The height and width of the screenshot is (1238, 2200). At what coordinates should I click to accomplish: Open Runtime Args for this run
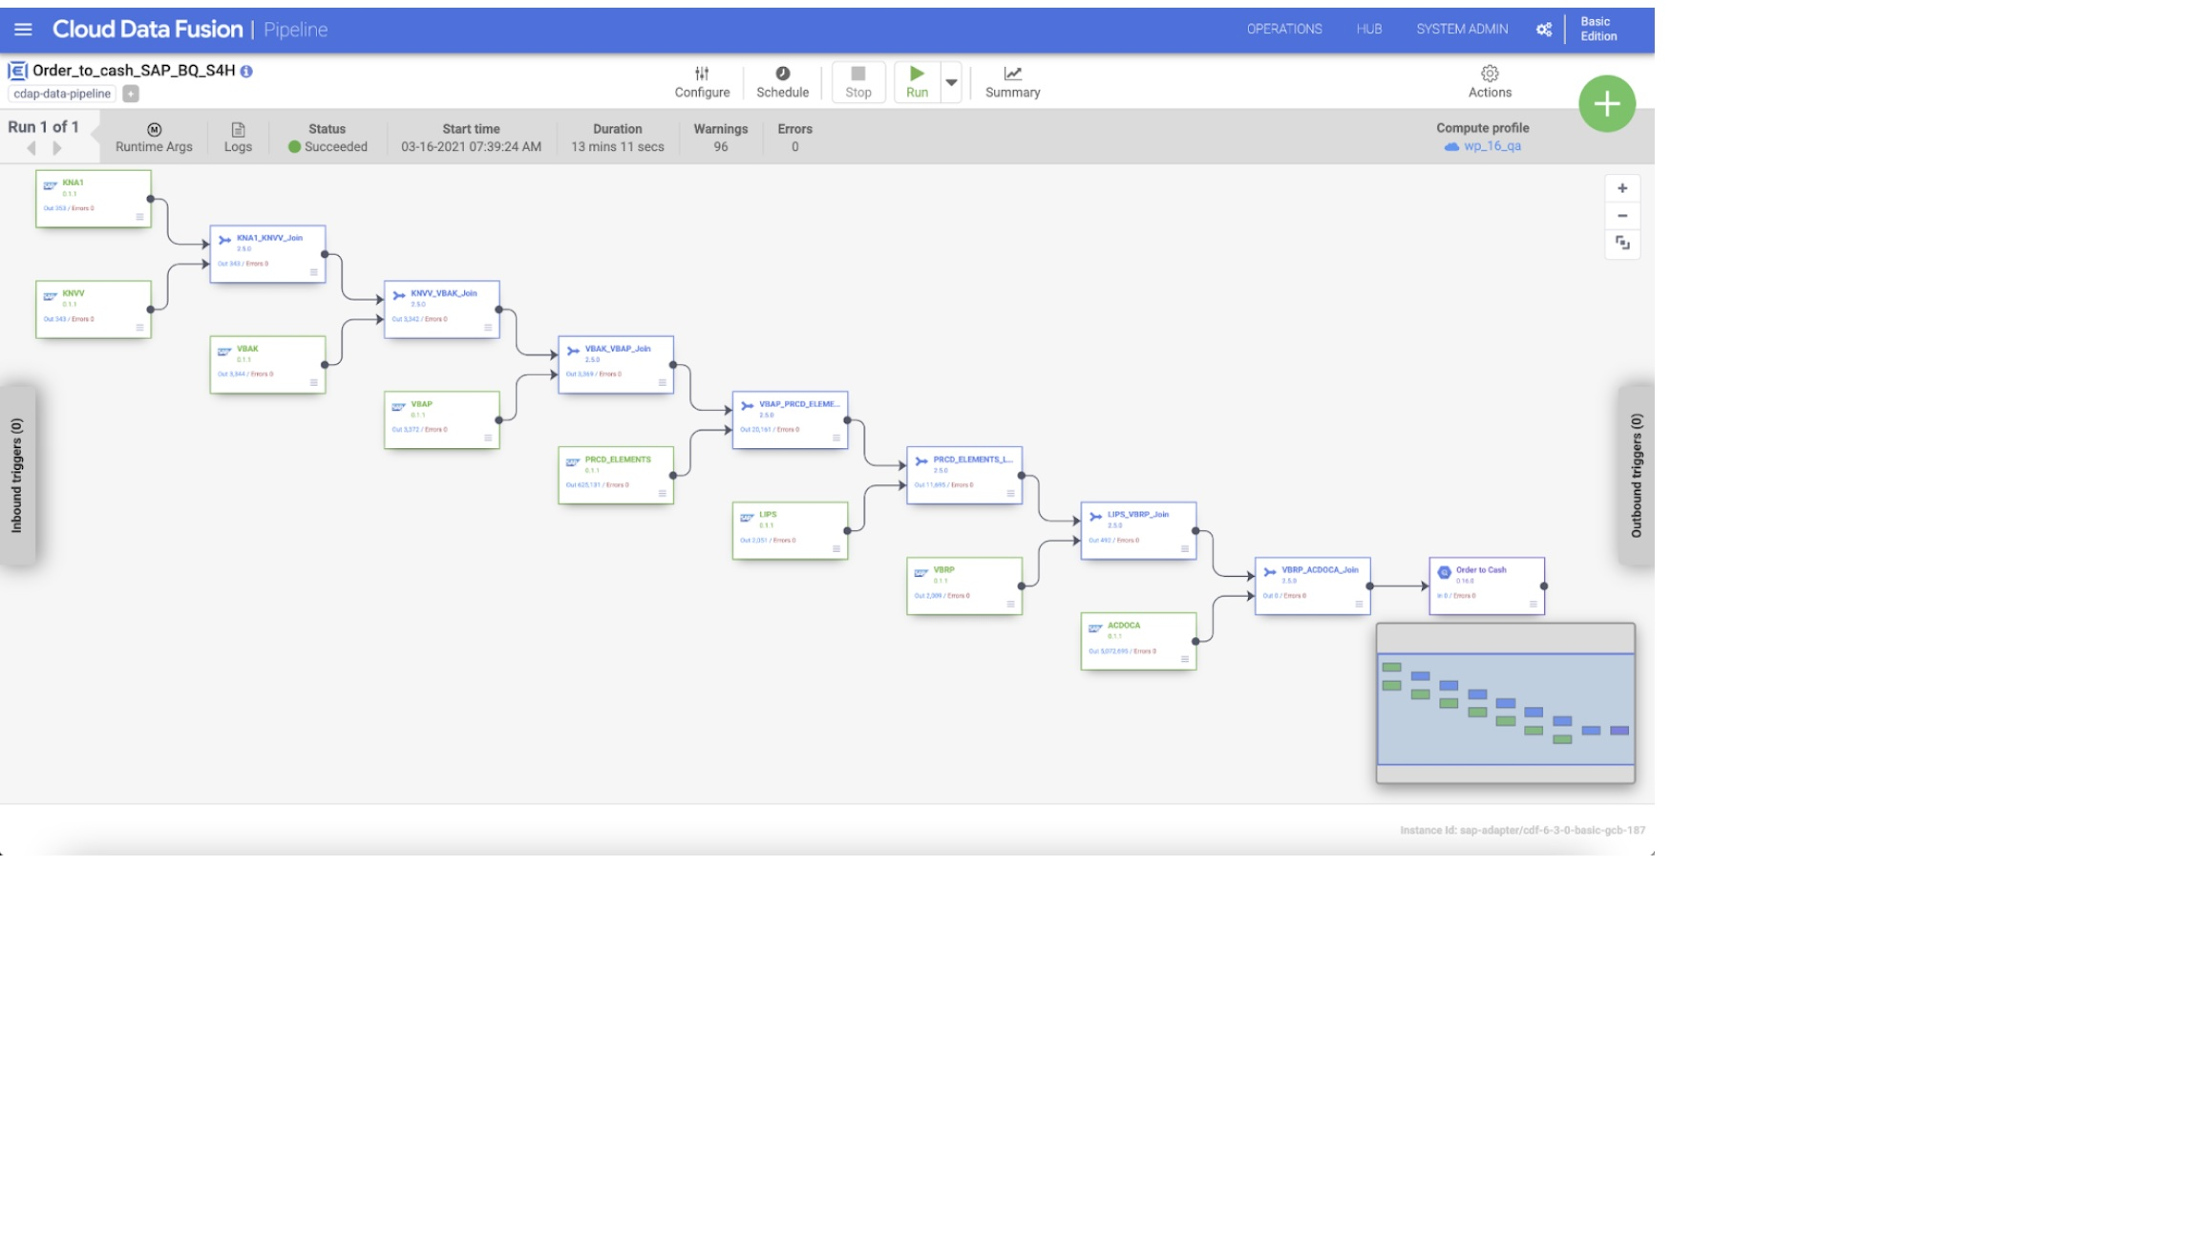[154, 138]
